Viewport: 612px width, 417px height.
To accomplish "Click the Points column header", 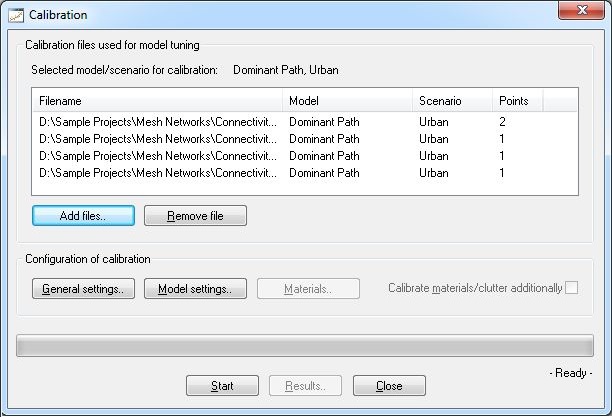I will (517, 101).
